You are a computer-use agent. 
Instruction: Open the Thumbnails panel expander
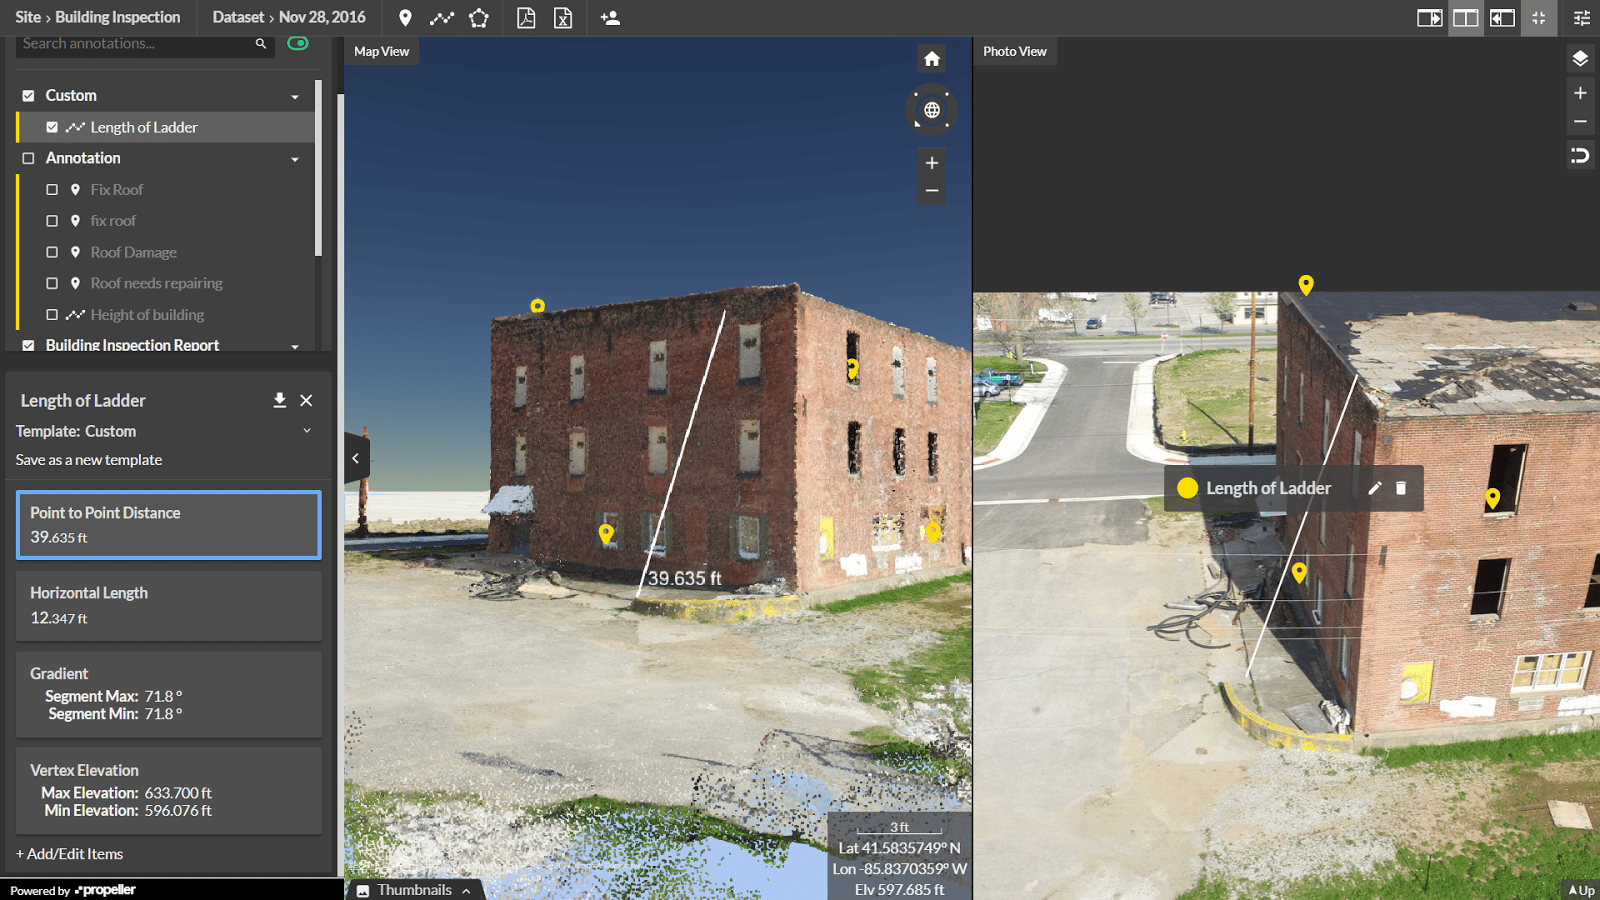coord(466,890)
